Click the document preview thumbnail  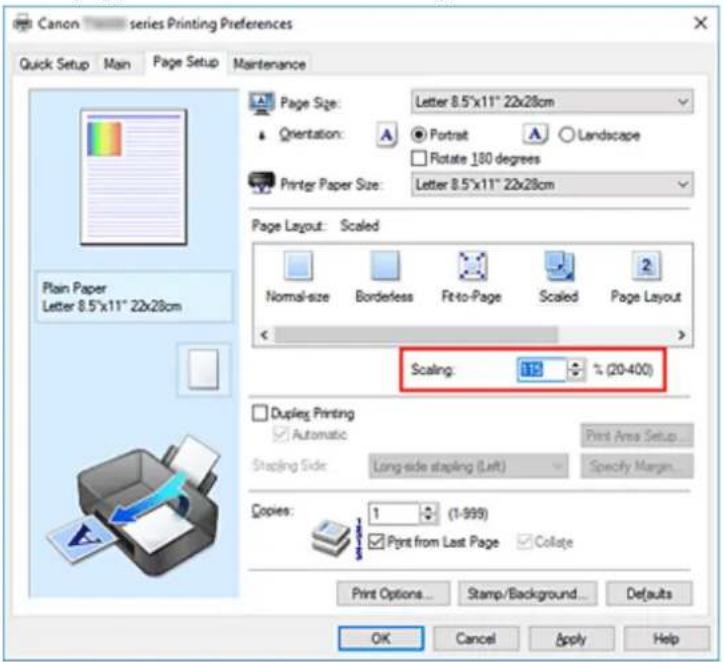134,177
